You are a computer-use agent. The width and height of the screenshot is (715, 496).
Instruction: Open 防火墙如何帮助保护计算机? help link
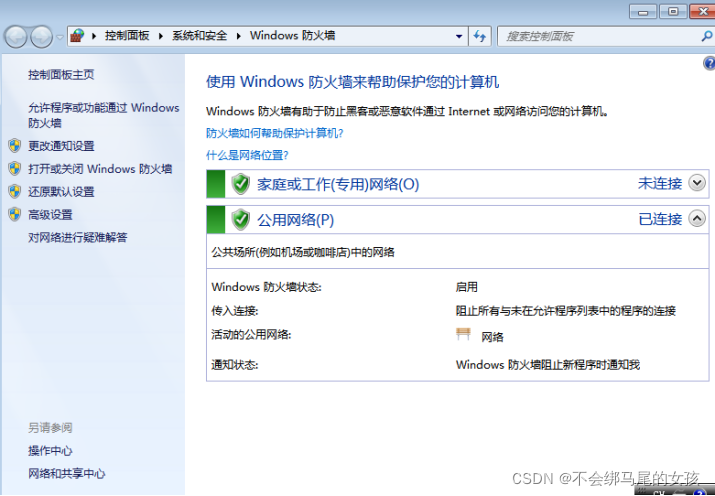(275, 133)
